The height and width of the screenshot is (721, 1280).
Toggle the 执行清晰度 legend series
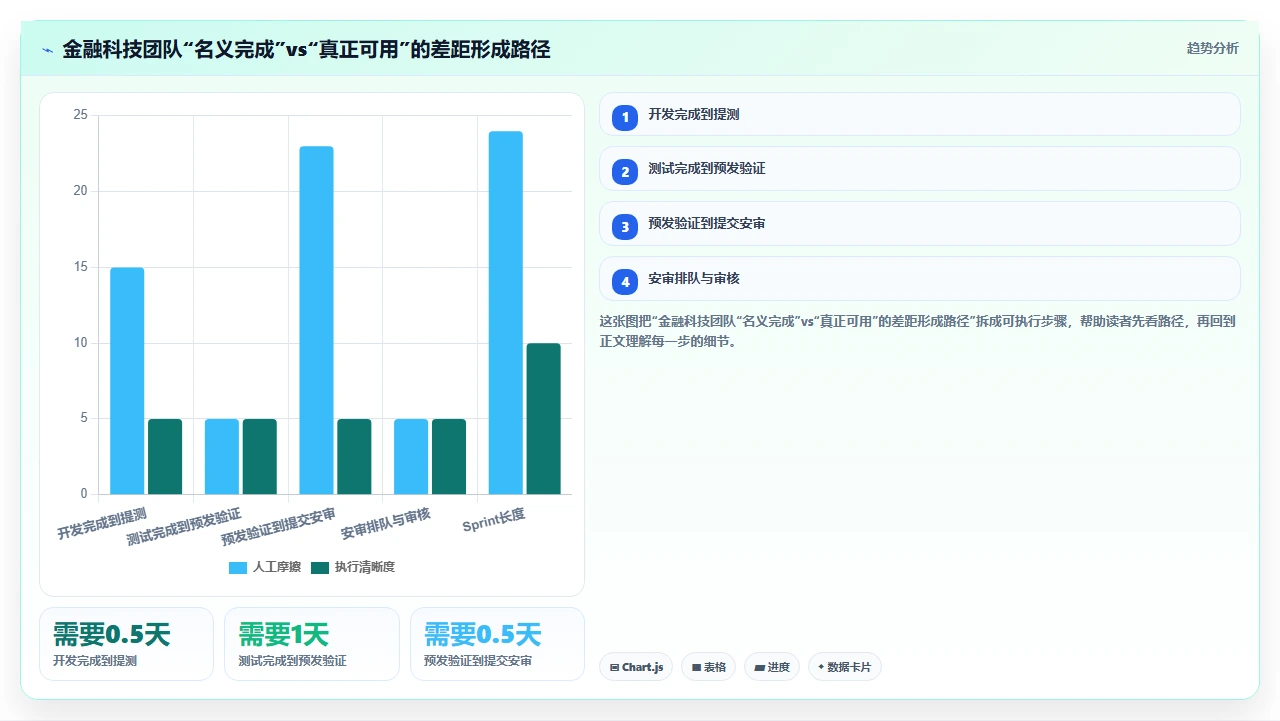[x=353, y=567]
